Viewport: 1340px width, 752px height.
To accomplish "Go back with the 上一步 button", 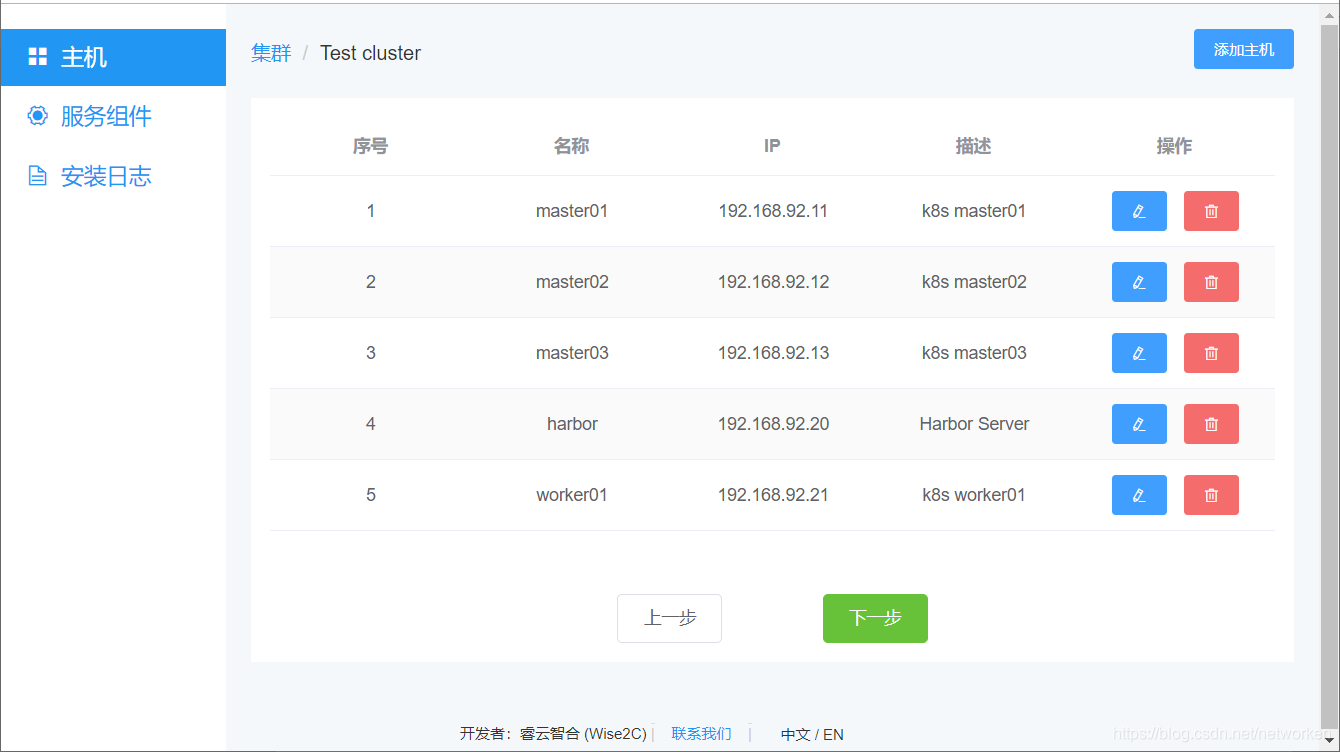I will coord(669,618).
